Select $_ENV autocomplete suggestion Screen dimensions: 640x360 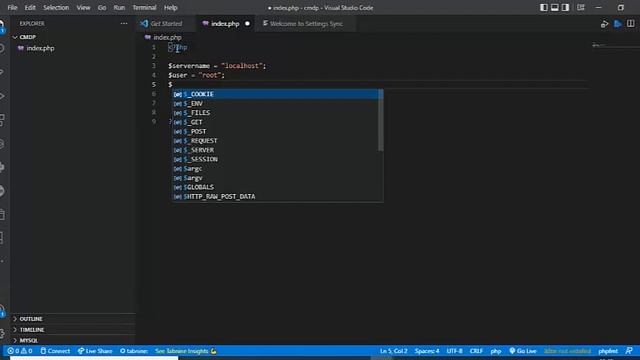[x=276, y=104]
